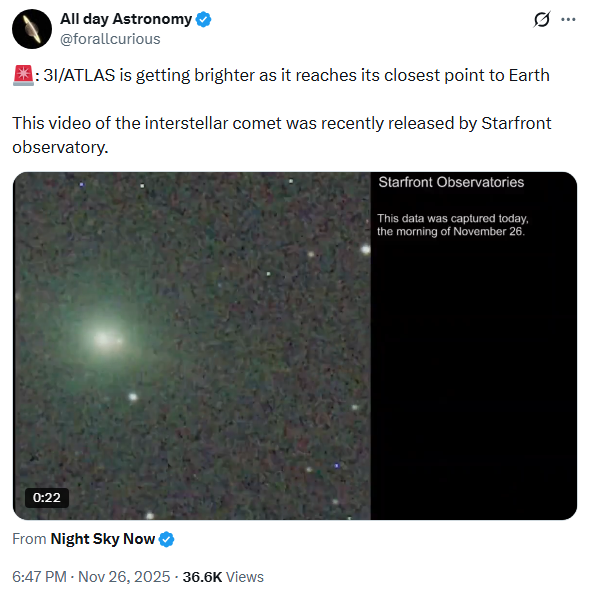This screenshot has width=591, height=595.
Task: Click the Night Sky Now verified badge
Action: click(166, 539)
